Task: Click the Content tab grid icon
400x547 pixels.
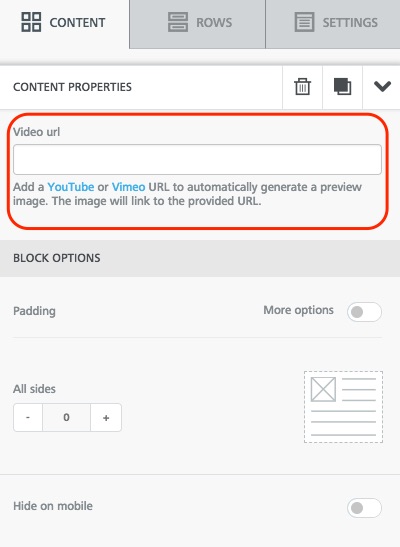Action: (x=31, y=22)
